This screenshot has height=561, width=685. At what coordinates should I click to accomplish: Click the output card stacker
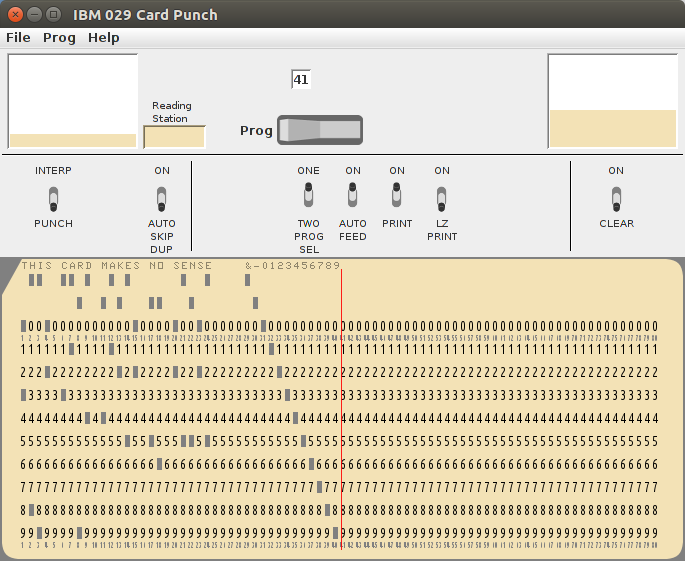[612, 101]
